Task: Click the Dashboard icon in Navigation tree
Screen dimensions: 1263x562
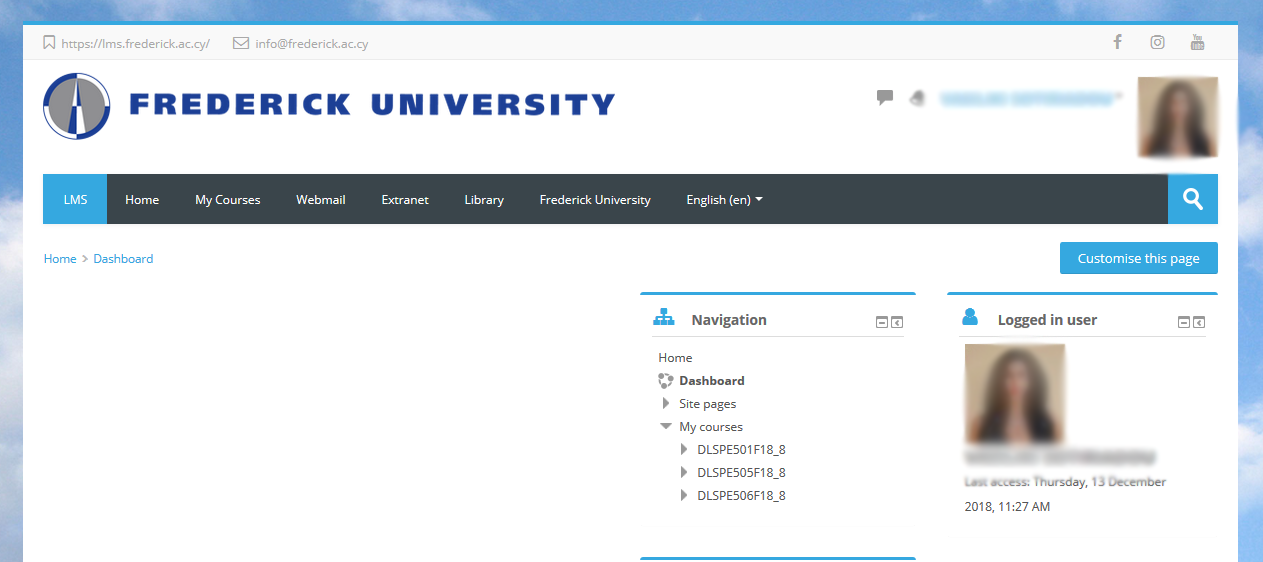Action: pos(666,380)
